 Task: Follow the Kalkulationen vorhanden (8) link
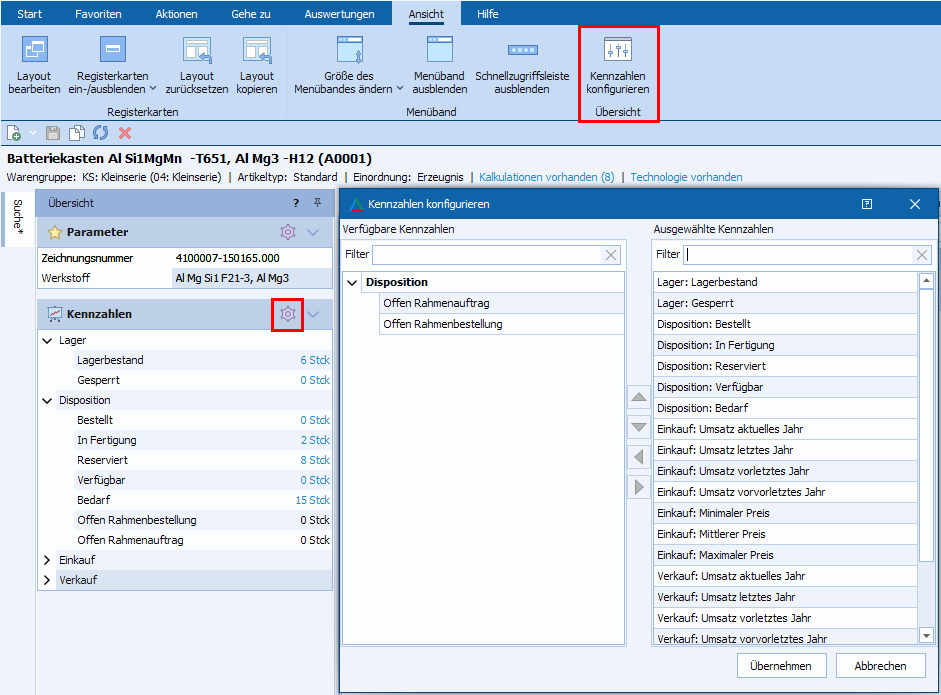[x=546, y=177]
